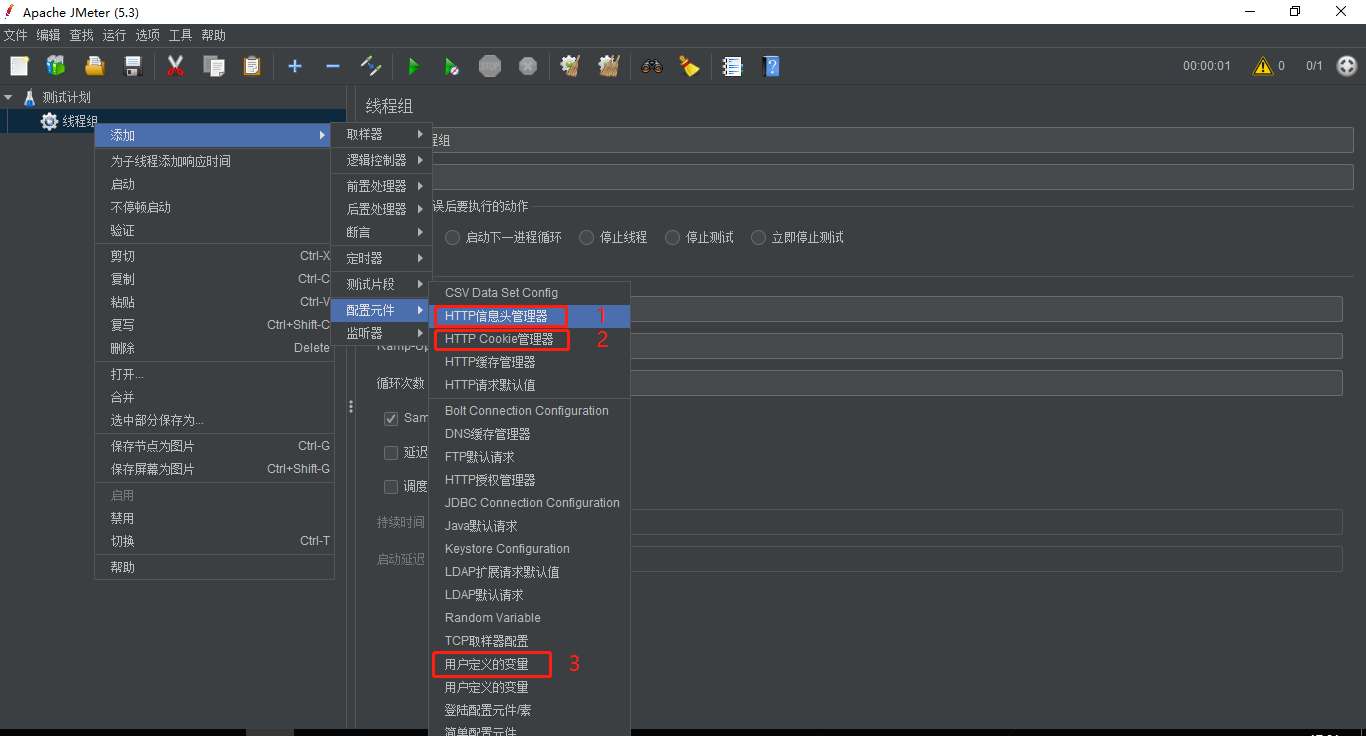Select the 停止测试 radio button
Screen dimensions: 1366x736
[673, 238]
